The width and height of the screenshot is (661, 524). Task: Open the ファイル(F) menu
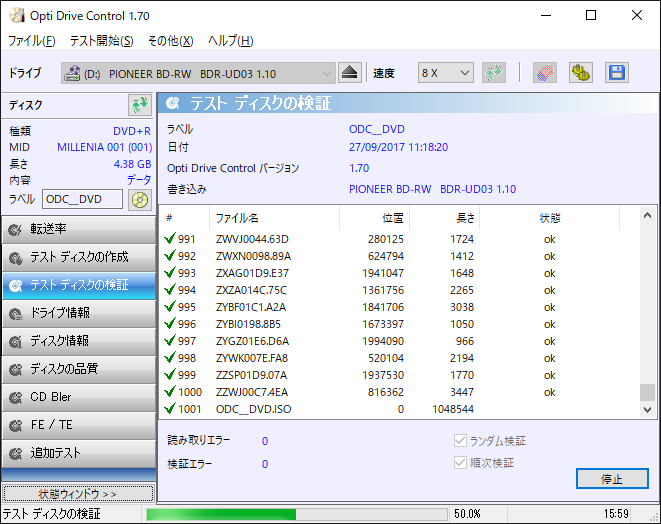click(x=32, y=41)
